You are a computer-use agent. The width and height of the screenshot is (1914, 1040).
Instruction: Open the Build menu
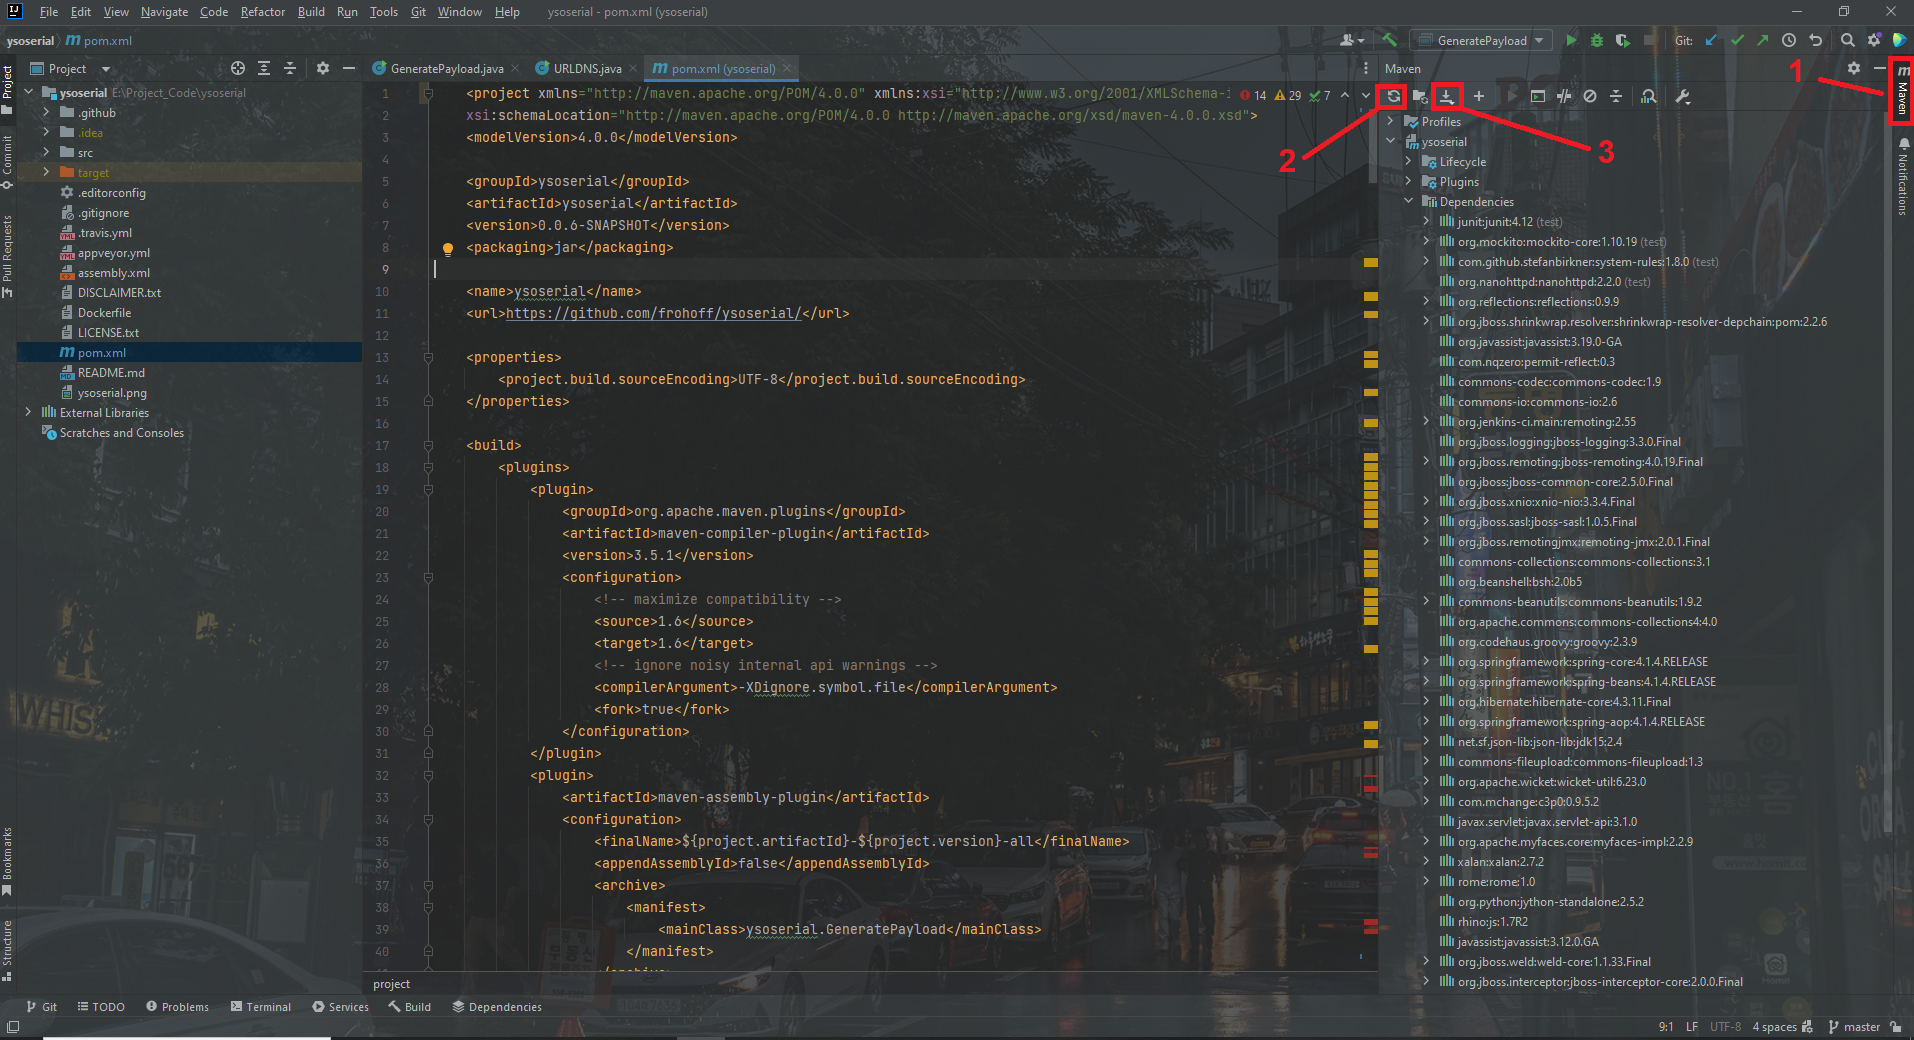click(x=311, y=12)
